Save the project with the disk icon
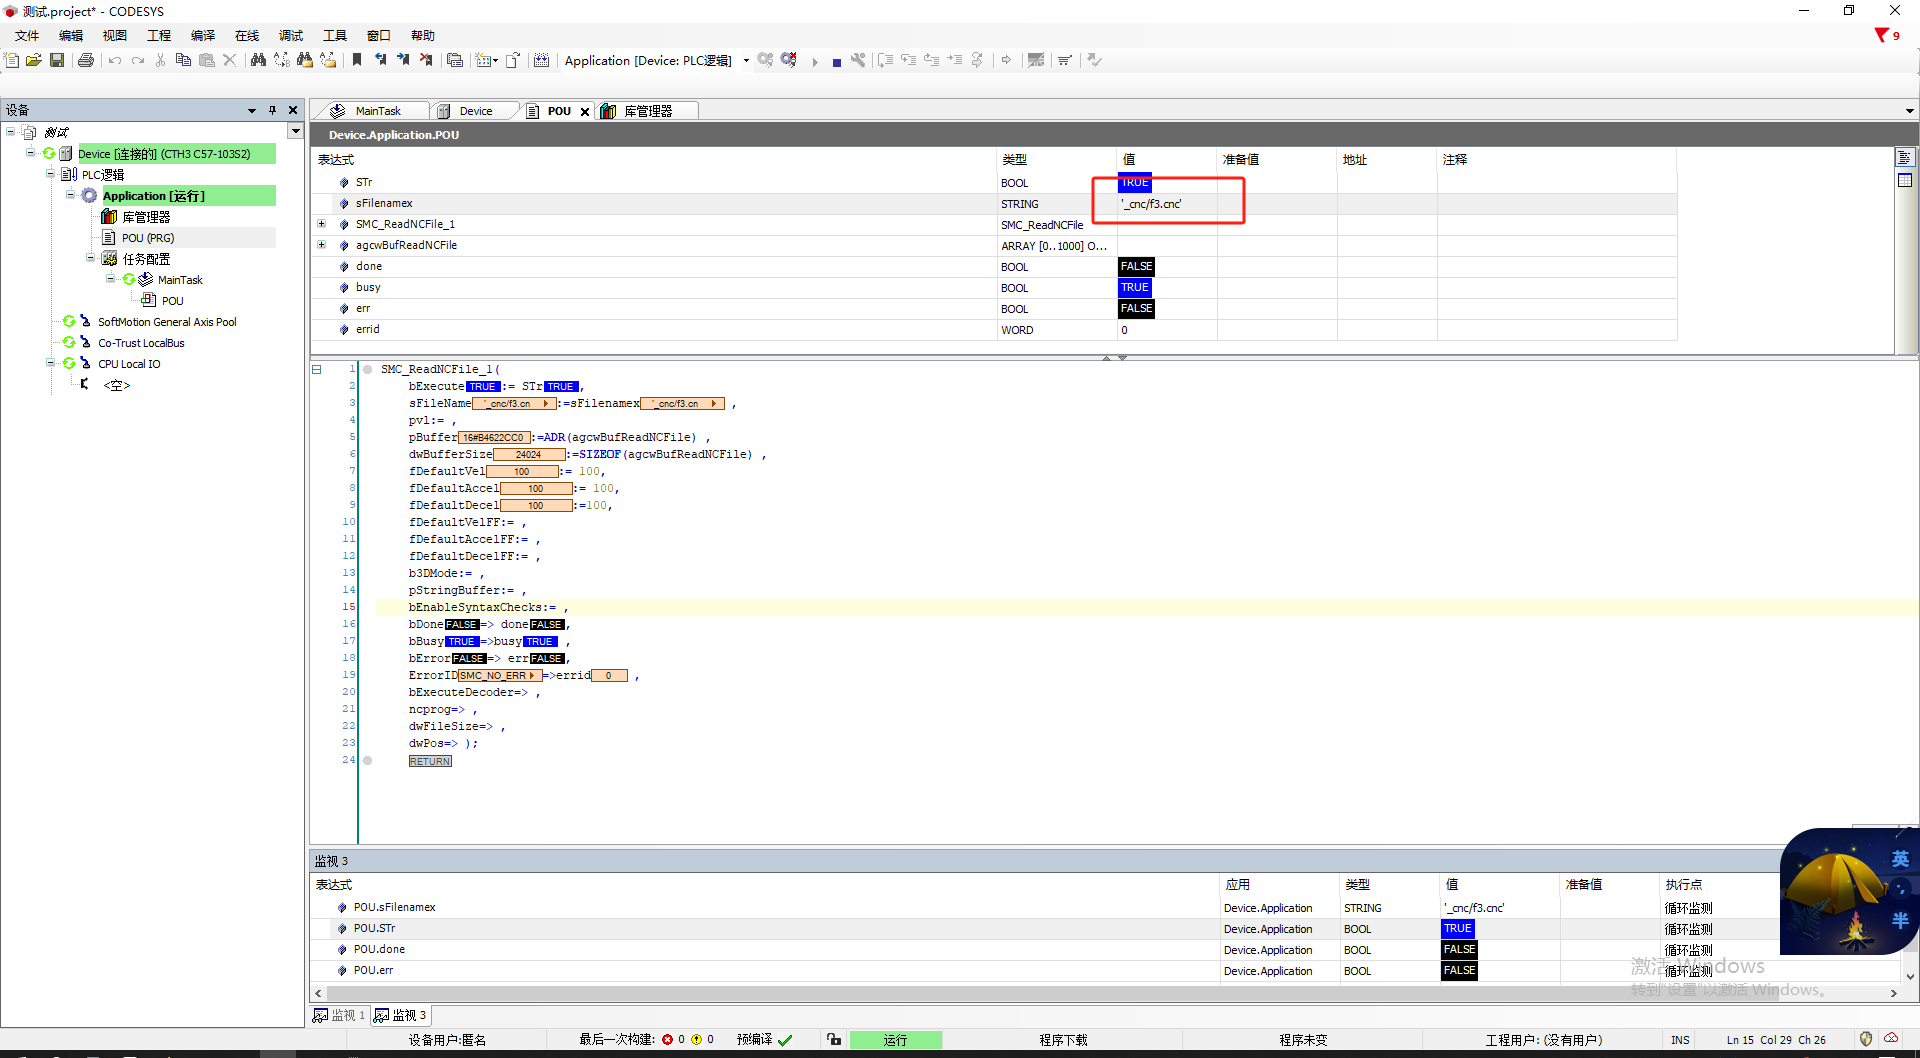Image resolution: width=1920 pixels, height=1058 pixels. (x=57, y=60)
